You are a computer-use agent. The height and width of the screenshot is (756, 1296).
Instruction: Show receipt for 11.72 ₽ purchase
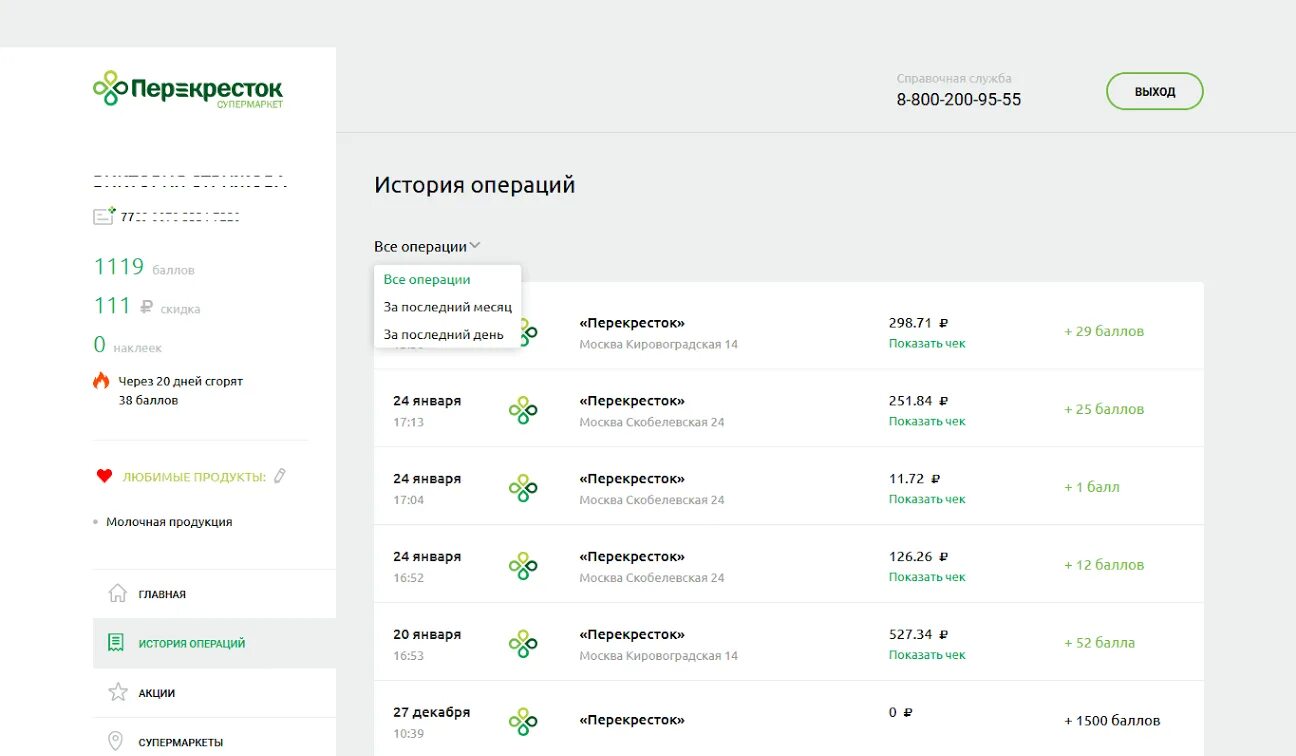(x=927, y=499)
